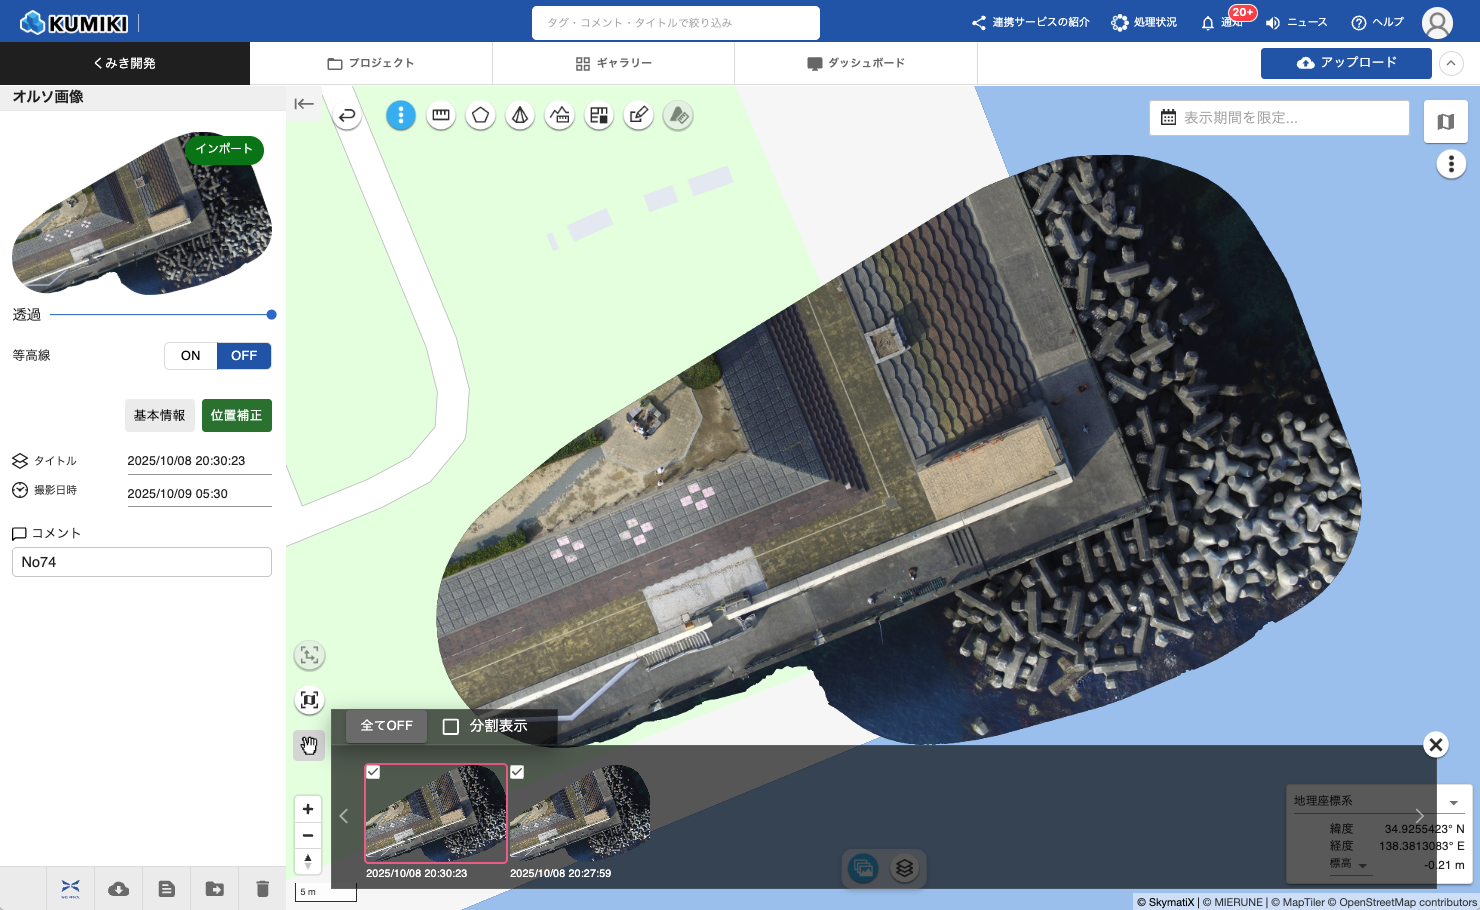Click the cloud download icon

point(119,888)
